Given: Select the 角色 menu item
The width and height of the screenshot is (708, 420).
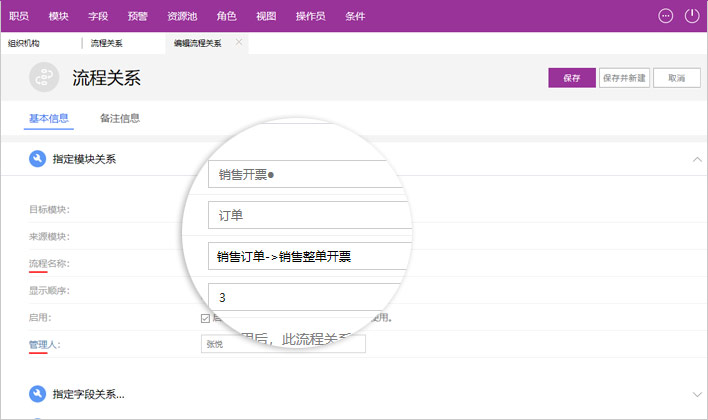Looking at the screenshot, I should point(226,16).
